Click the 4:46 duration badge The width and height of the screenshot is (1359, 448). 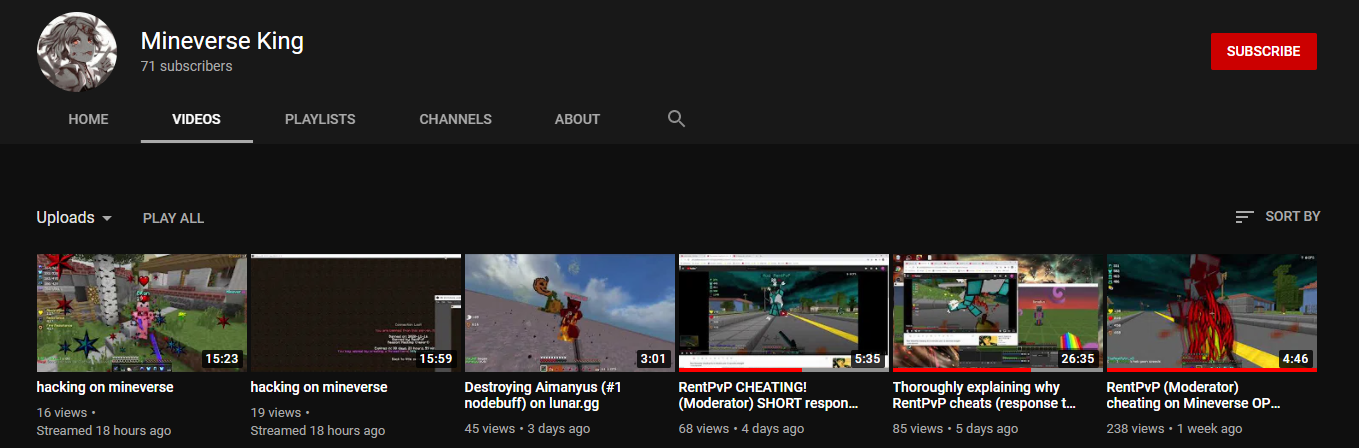[1295, 358]
